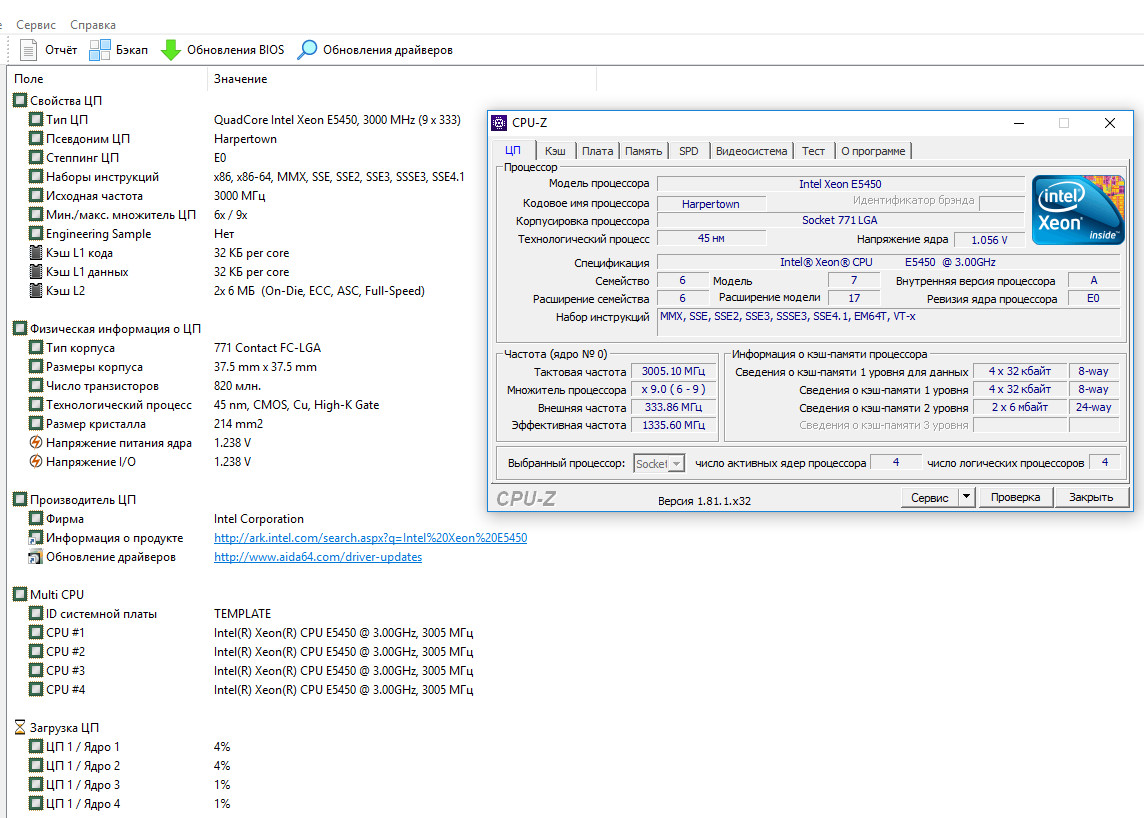Viewport: 1144px width, 818px height.
Task: Open the aida64.com driver-updates link
Action: (318, 557)
